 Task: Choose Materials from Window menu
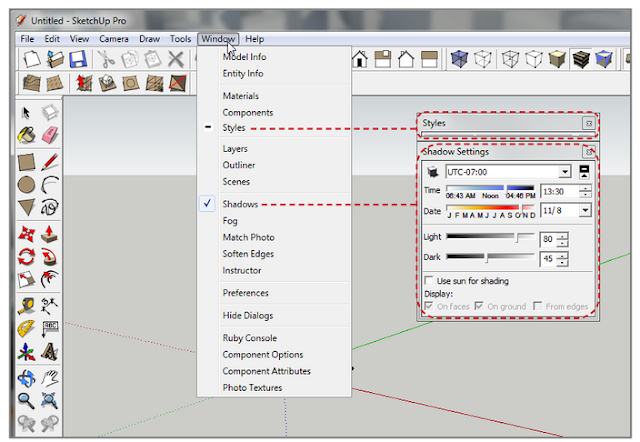tap(241, 96)
